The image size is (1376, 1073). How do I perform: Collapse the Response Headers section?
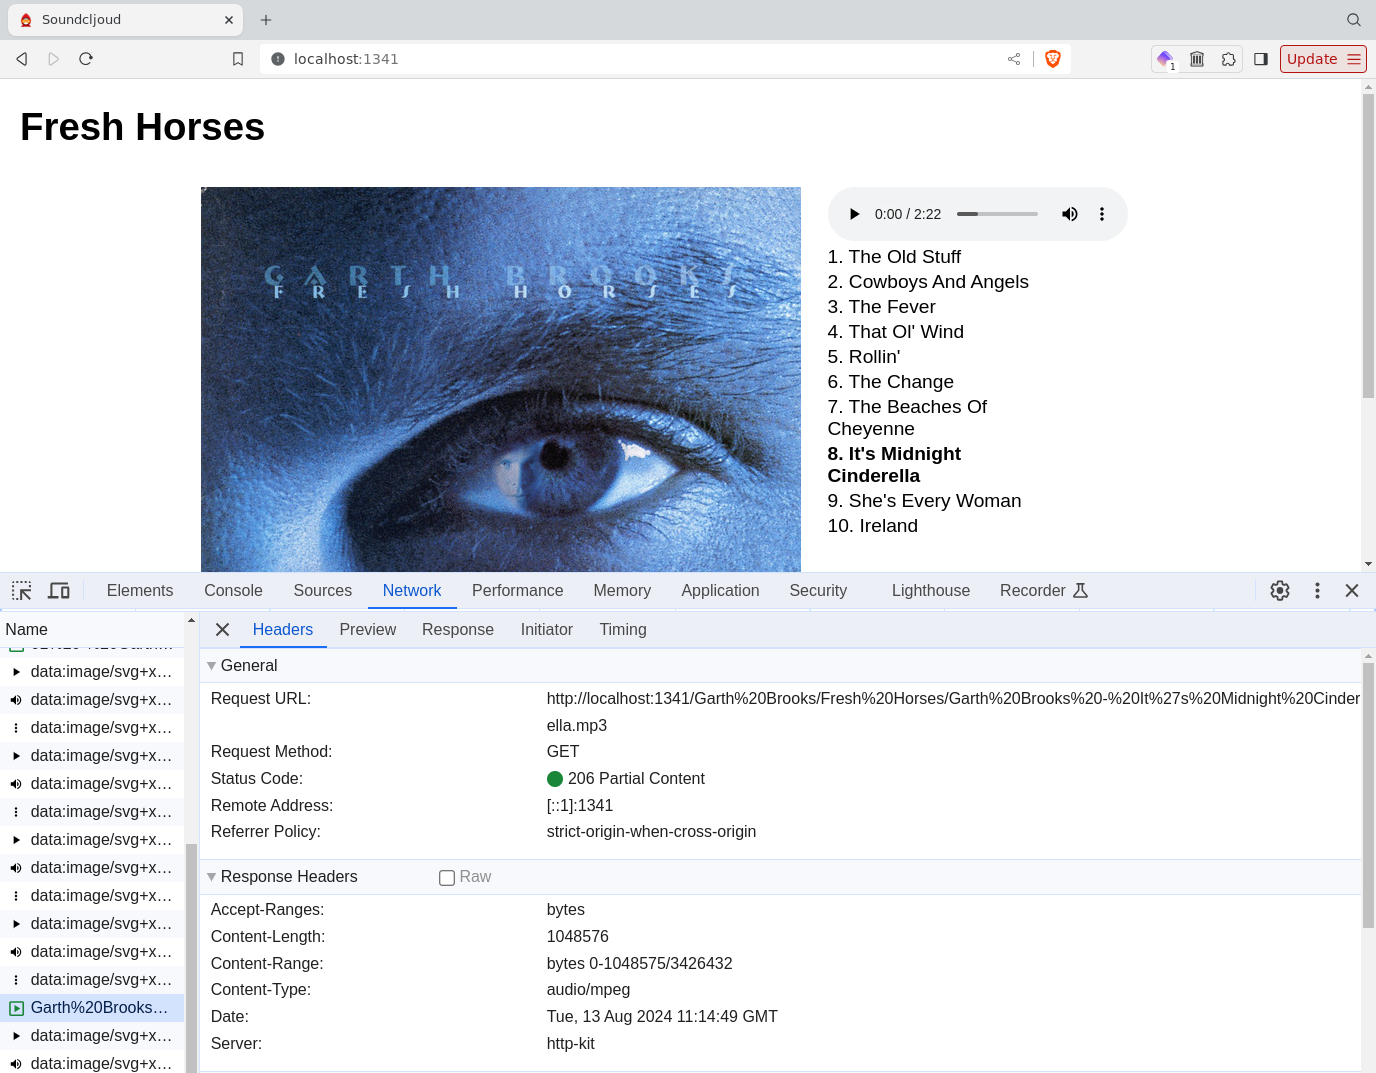pos(212,877)
